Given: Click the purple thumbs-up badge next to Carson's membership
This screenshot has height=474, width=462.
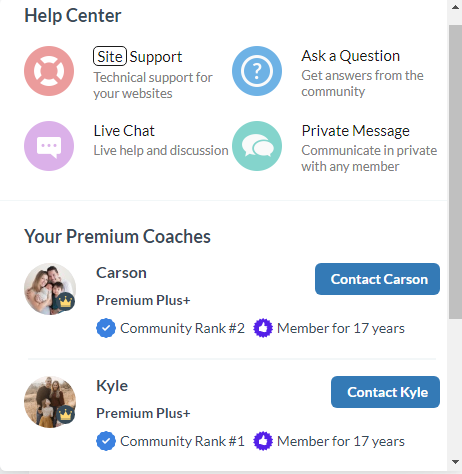Looking at the screenshot, I should 263,328.
